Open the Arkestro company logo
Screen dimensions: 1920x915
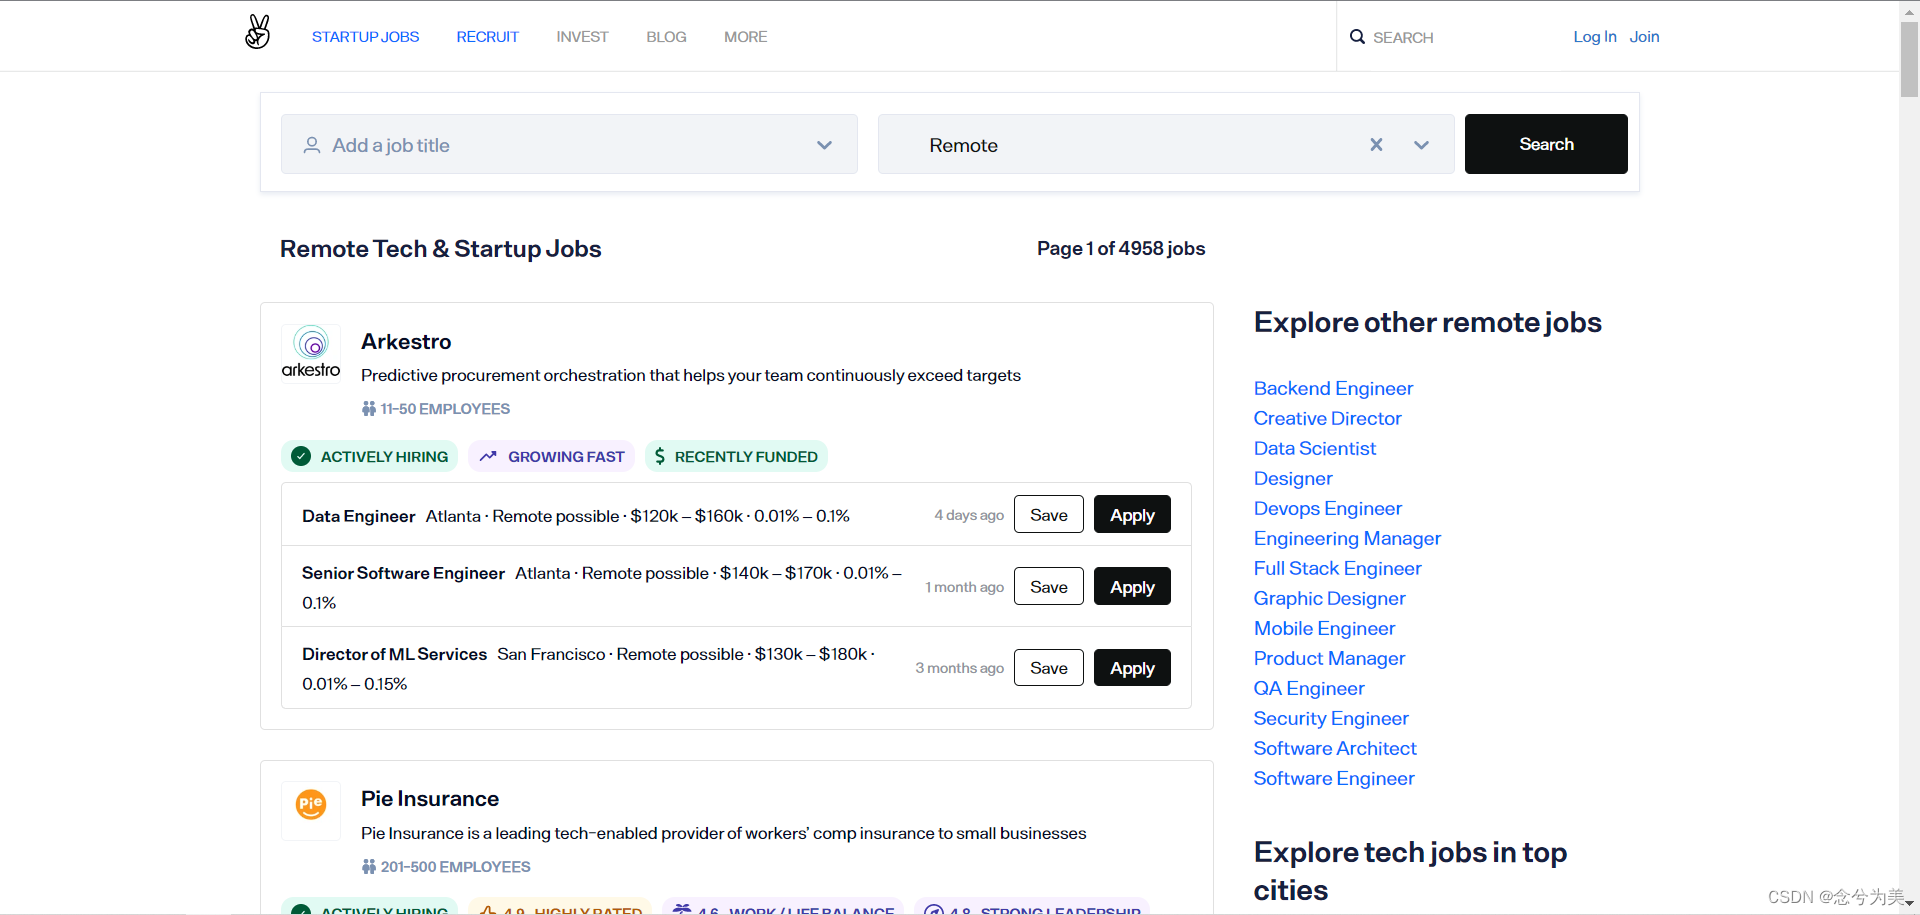(311, 353)
